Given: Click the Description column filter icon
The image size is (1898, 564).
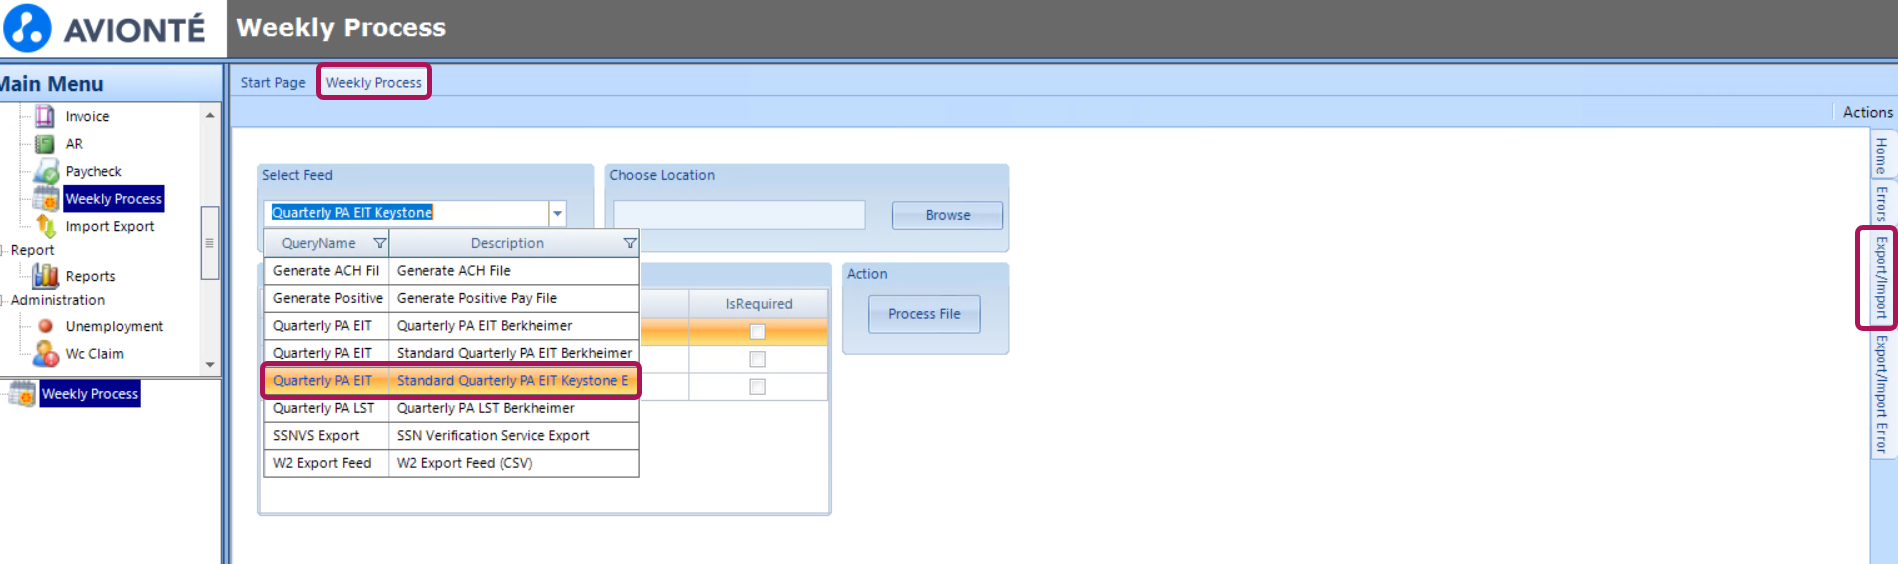Looking at the screenshot, I should pos(629,243).
